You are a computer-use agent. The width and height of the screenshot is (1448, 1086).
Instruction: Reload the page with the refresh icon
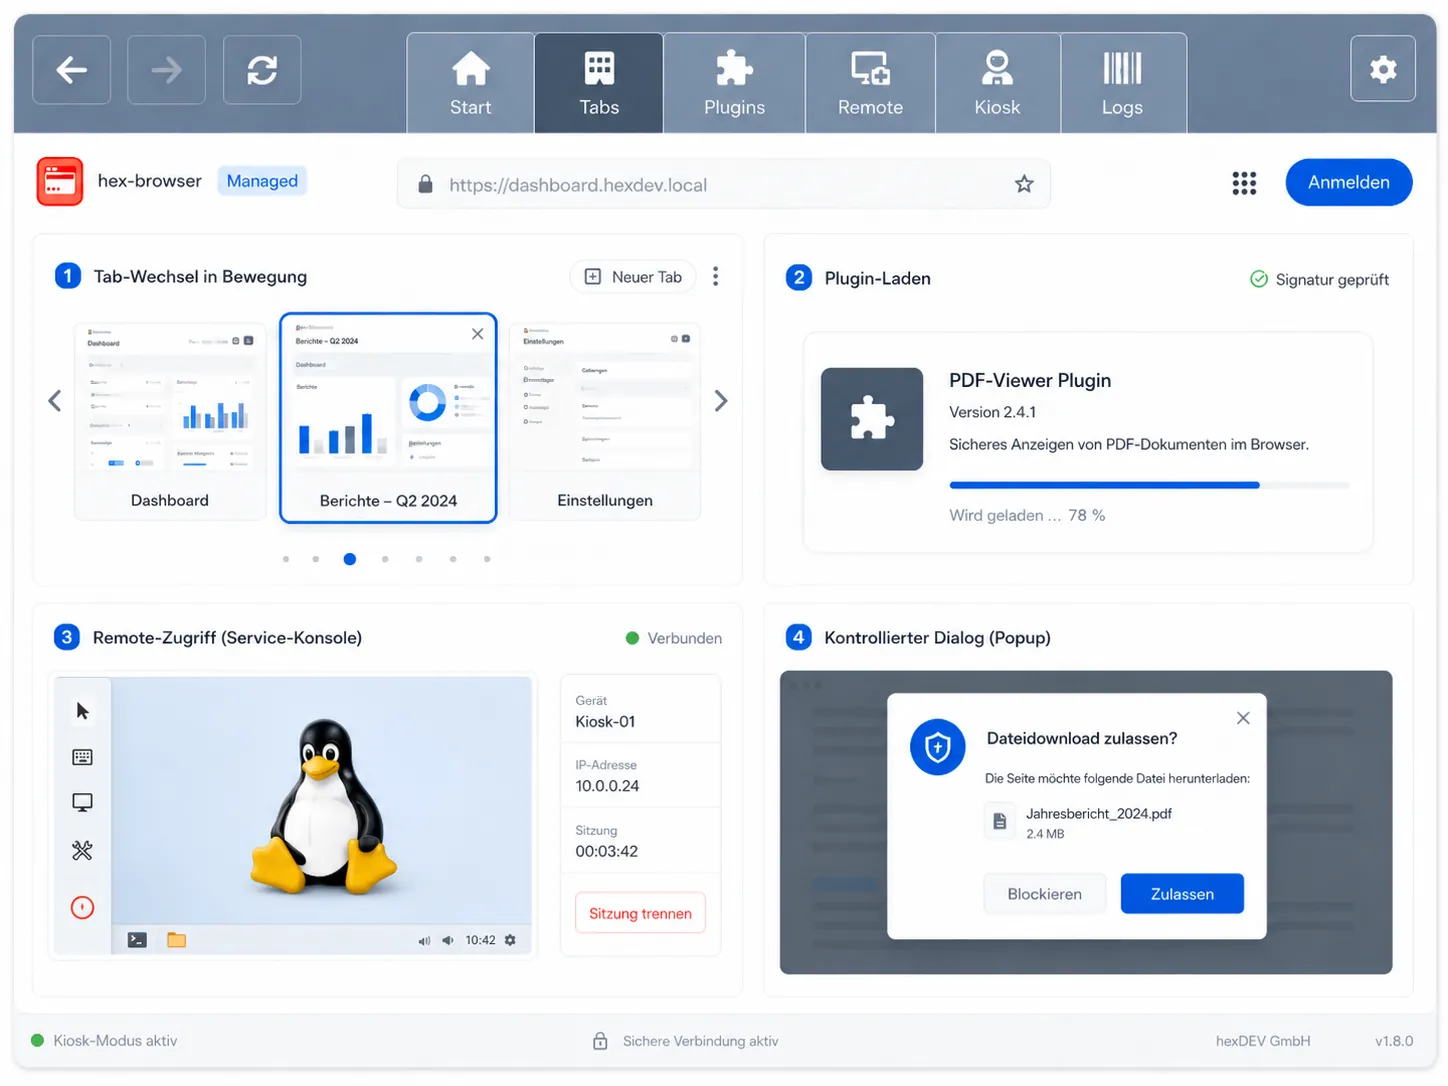click(262, 70)
